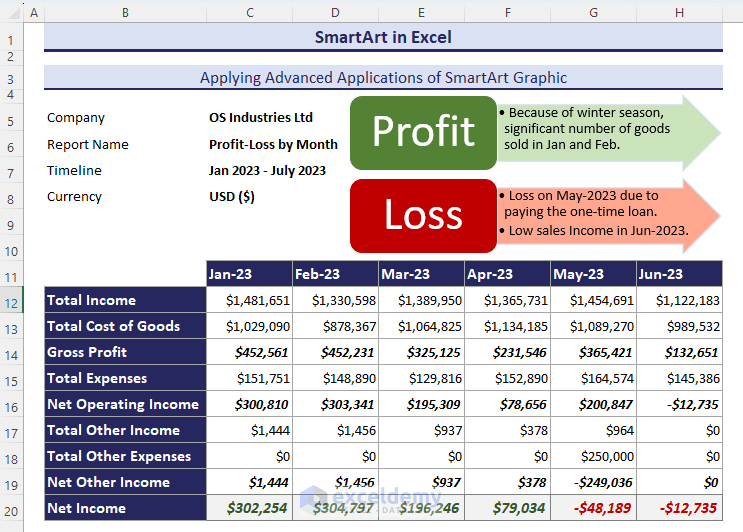Click the 'Currency' label cell
743x532 pixels.
[x=126, y=196]
